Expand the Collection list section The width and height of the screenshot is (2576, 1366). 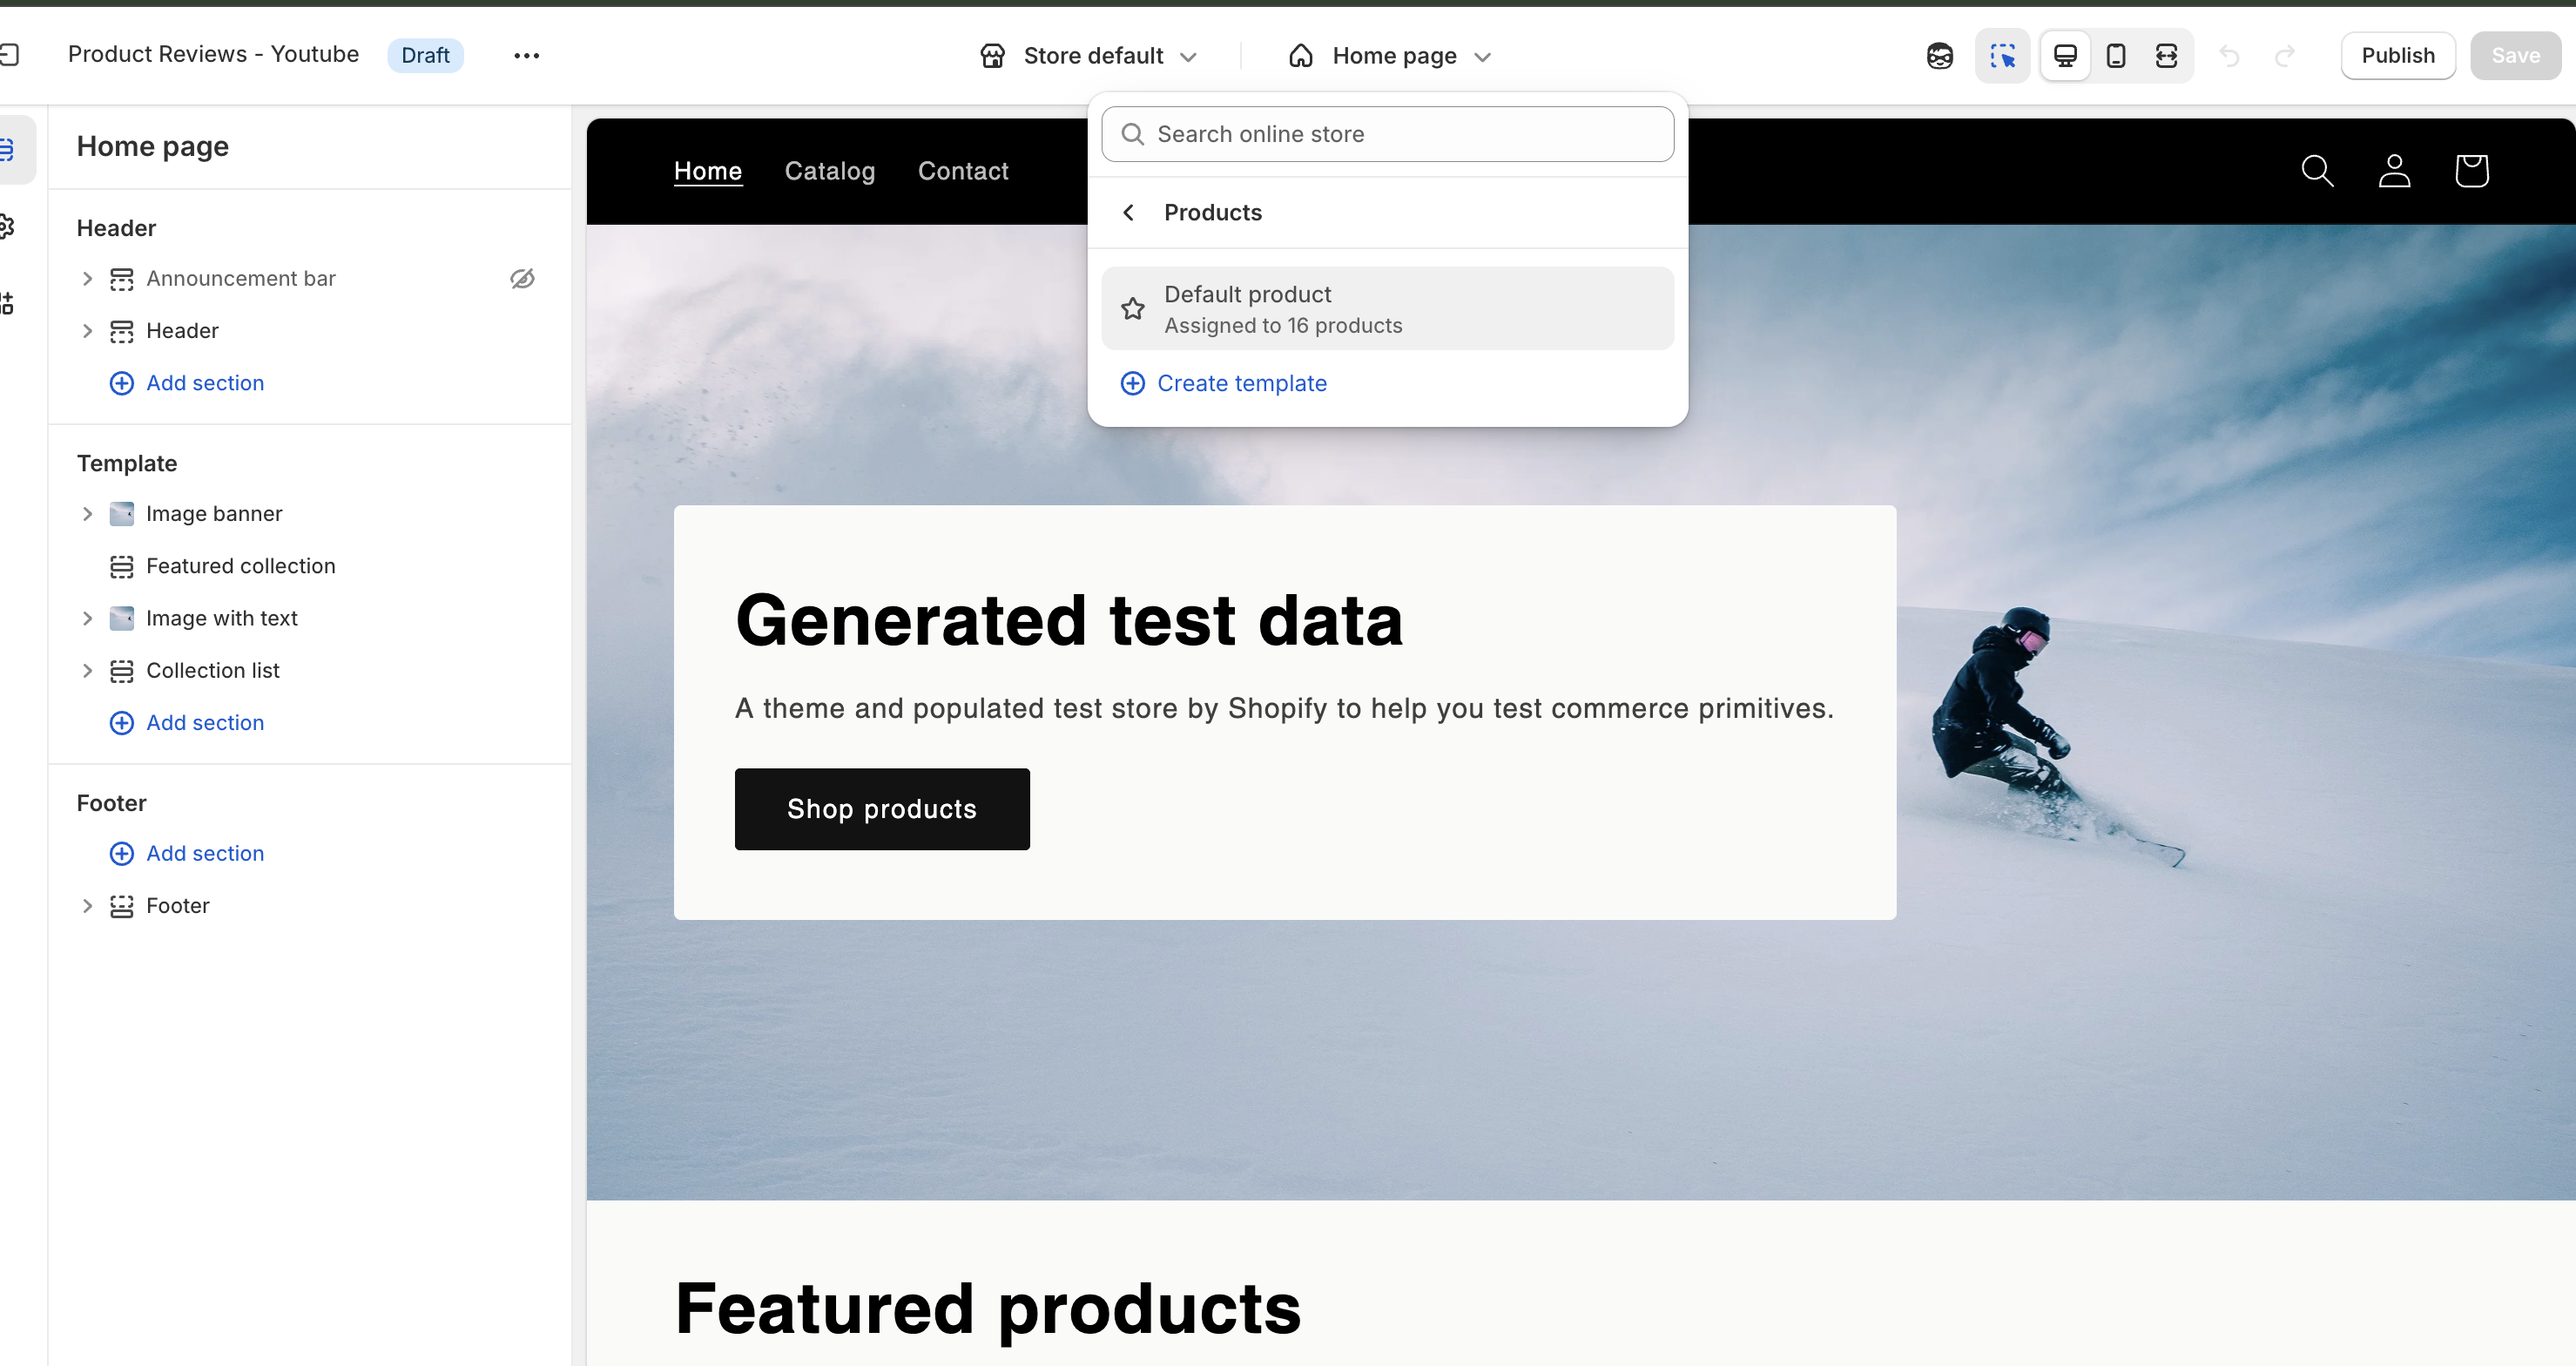(87, 671)
